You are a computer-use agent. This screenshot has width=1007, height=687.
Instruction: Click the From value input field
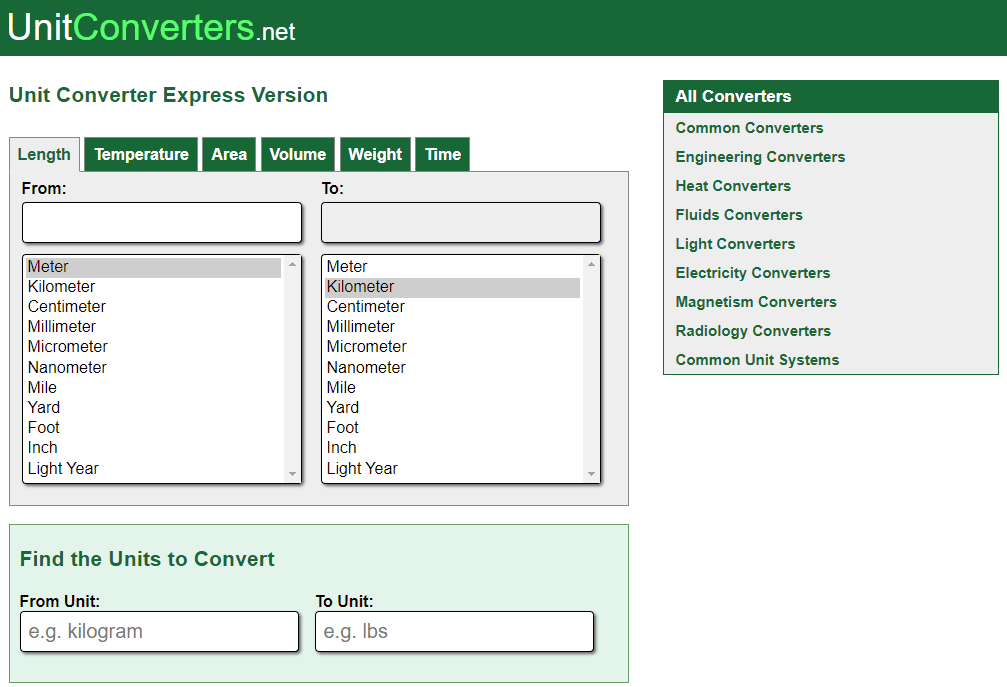click(x=162, y=223)
